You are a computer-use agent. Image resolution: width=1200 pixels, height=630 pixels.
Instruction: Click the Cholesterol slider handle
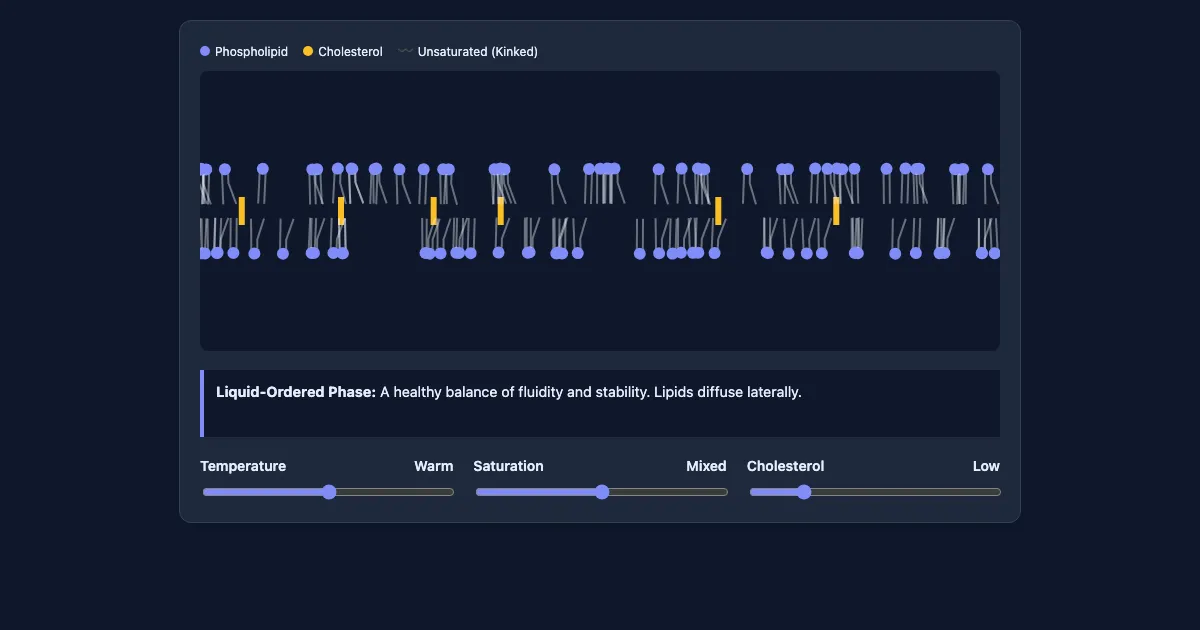point(804,492)
